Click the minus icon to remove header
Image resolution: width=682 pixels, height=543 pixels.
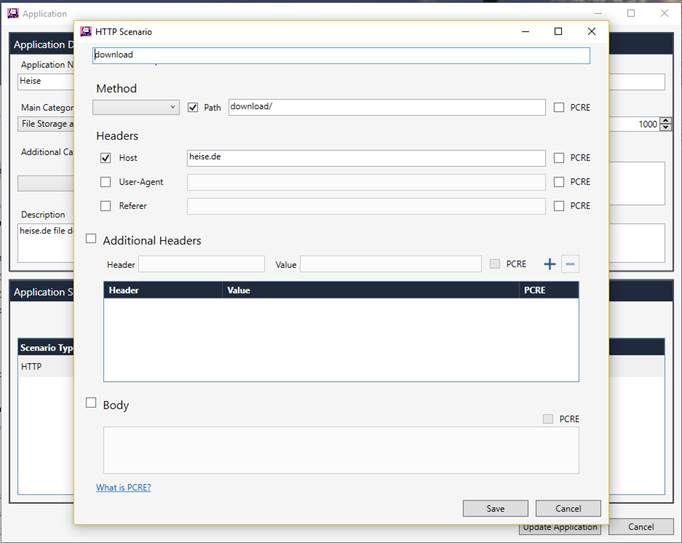[570, 264]
